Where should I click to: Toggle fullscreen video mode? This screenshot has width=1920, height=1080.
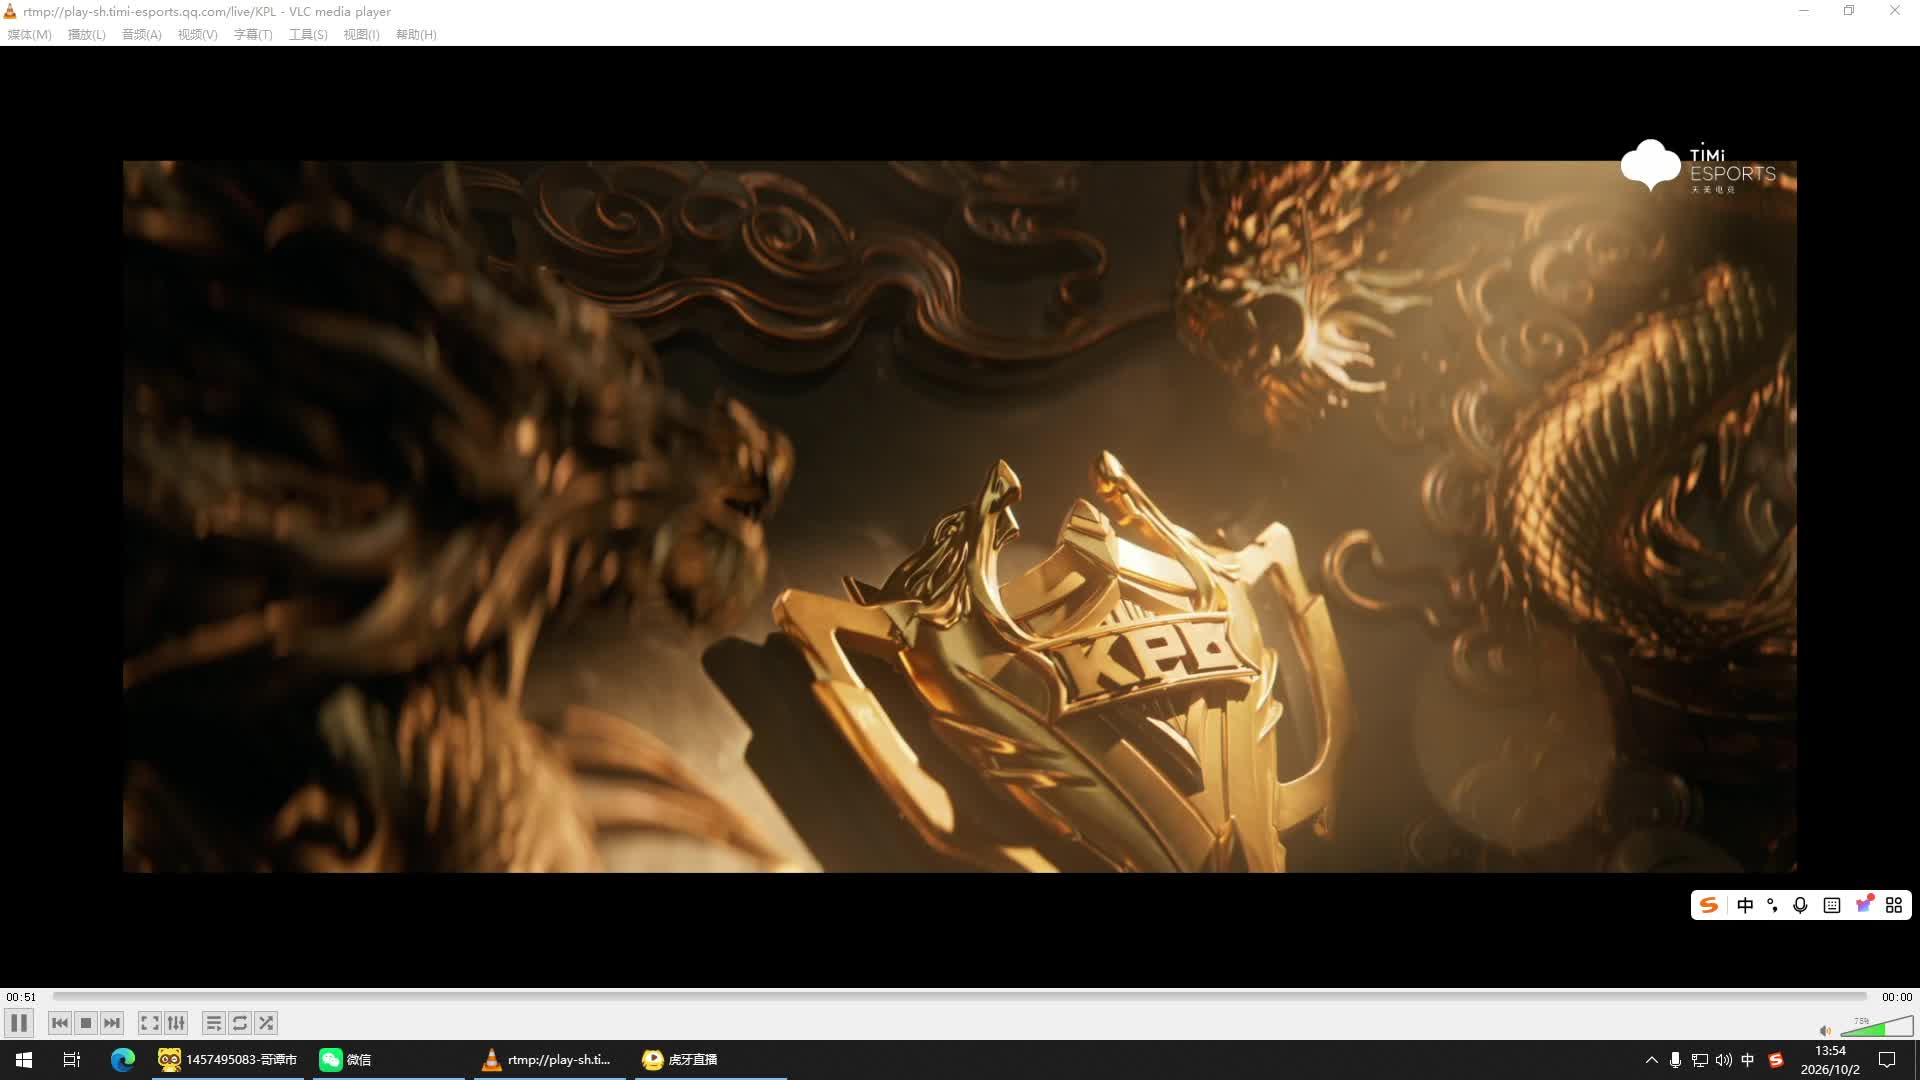149,1023
